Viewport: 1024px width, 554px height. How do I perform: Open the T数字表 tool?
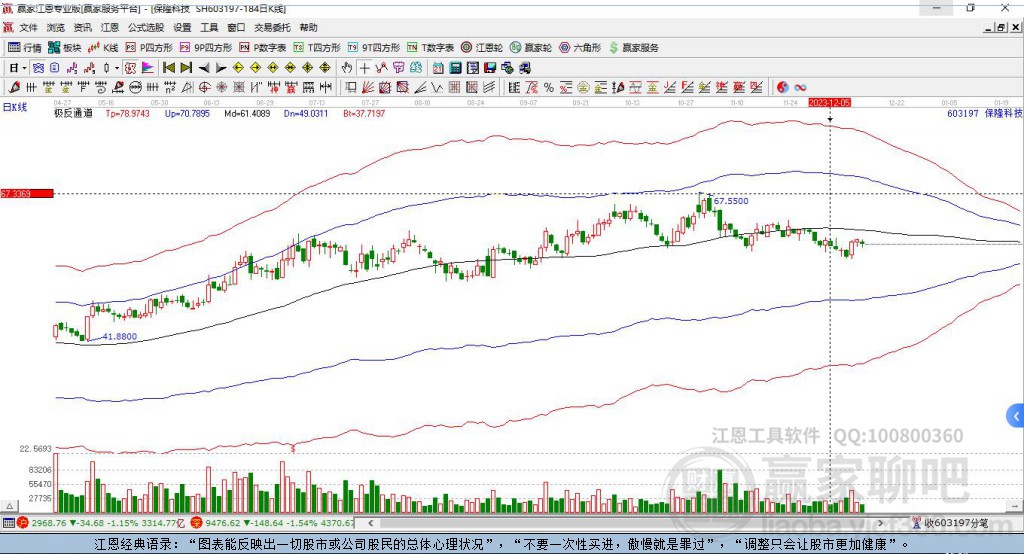(x=430, y=48)
